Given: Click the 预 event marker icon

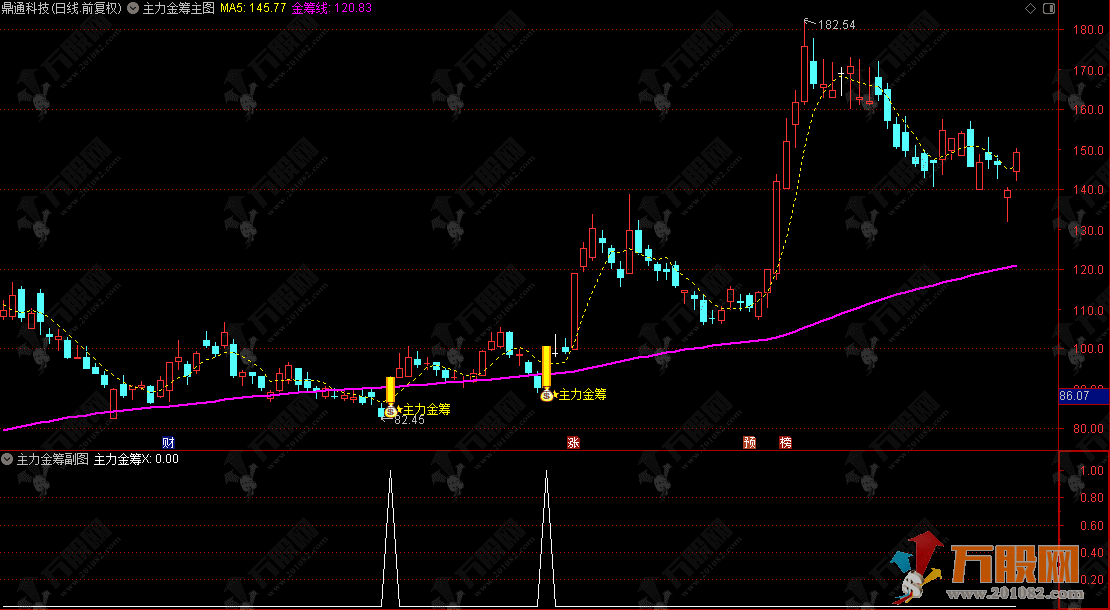Looking at the screenshot, I should tap(749, 442).
